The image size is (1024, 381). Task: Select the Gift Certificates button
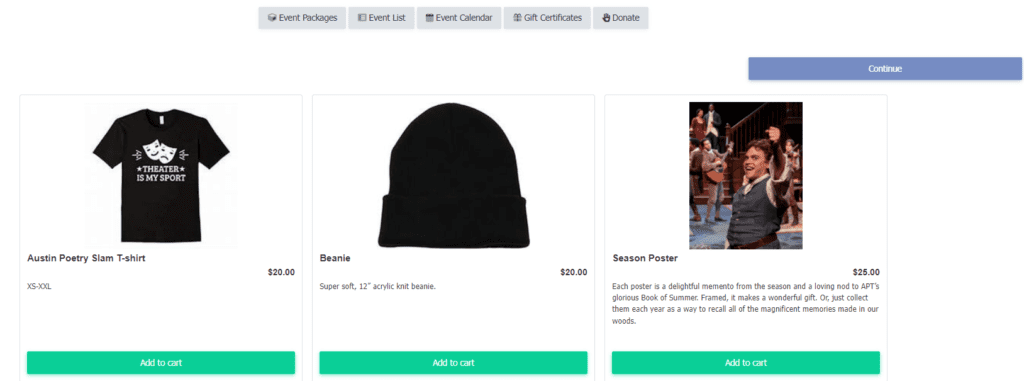coord(547,18)
